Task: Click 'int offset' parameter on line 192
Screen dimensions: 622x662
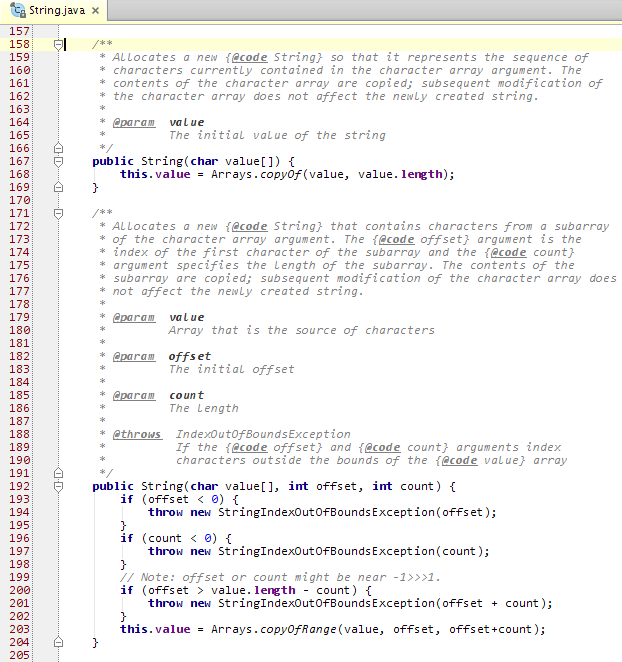Action: 323,486
